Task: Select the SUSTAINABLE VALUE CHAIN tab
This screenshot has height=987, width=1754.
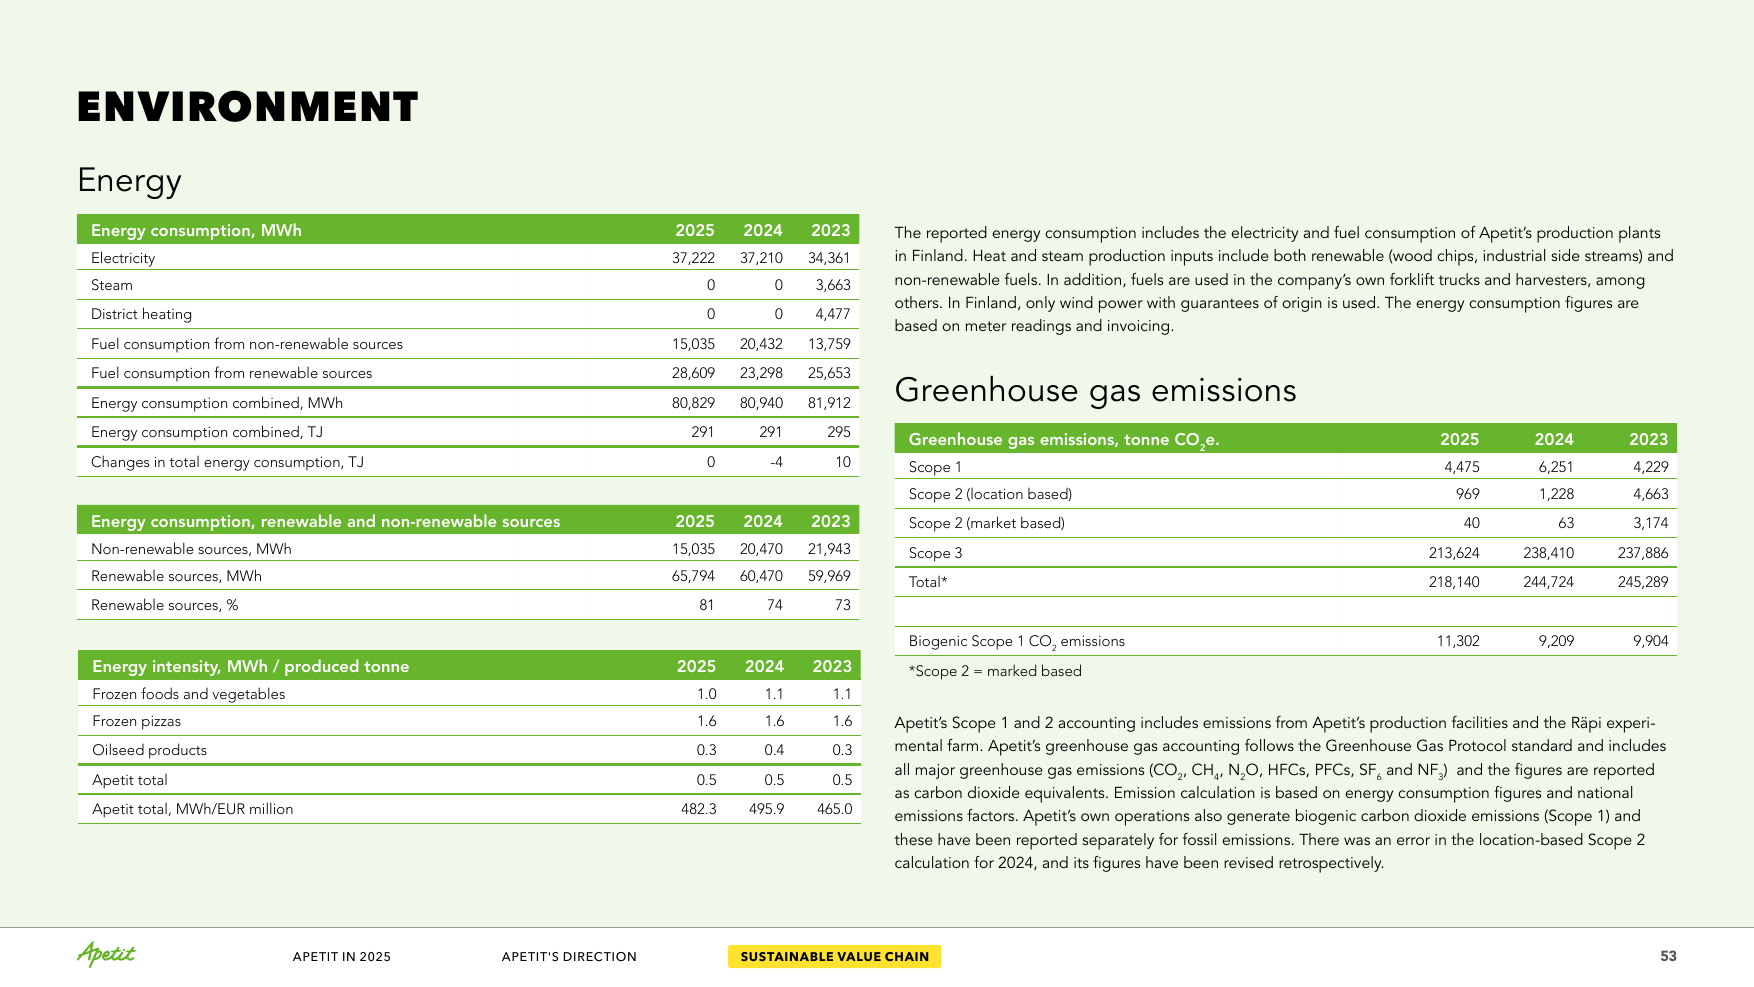Action: tap(834, 957)
